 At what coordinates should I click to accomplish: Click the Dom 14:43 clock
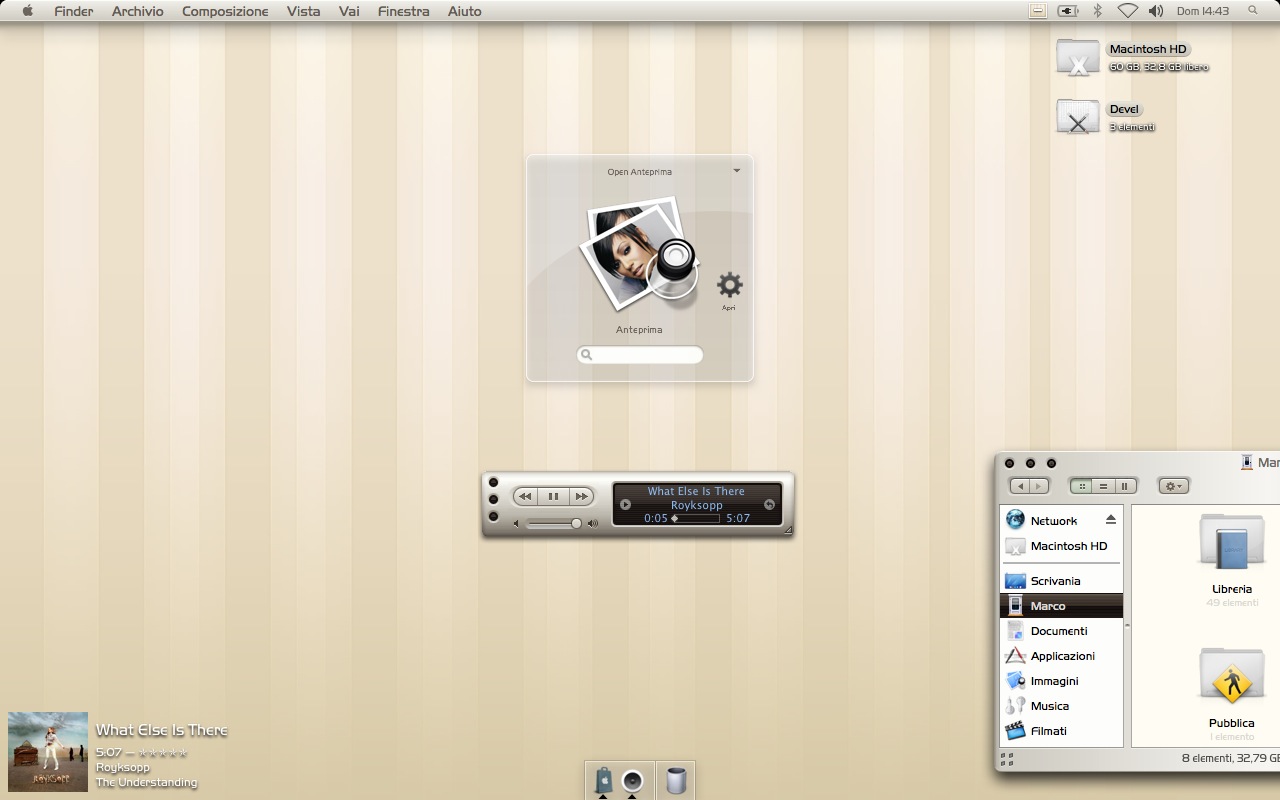1203,11
